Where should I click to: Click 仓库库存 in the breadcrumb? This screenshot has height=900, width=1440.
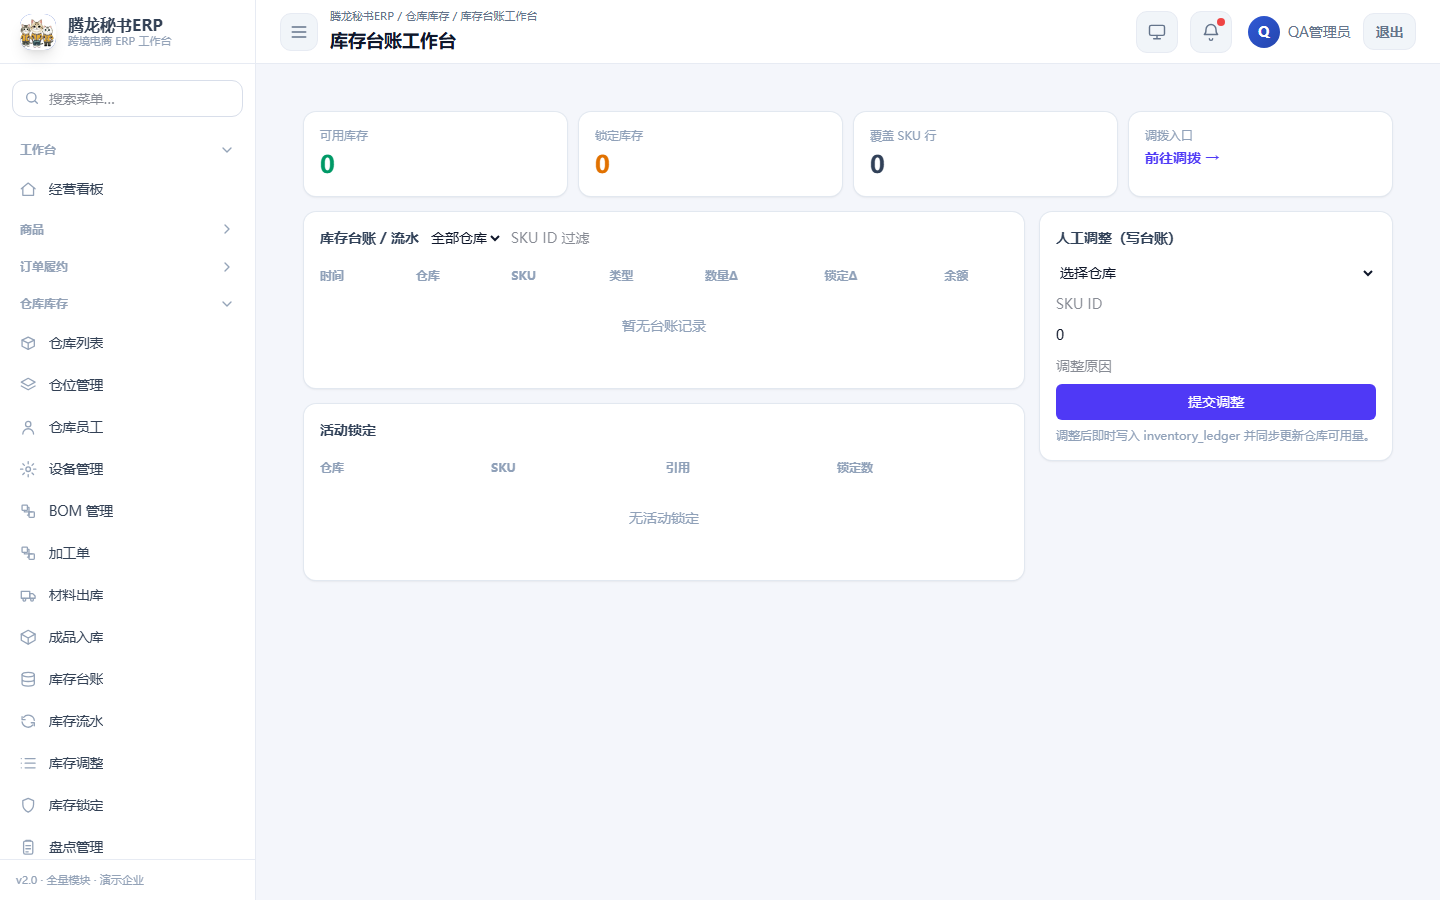pyautogui.click(x=427, y=16)
